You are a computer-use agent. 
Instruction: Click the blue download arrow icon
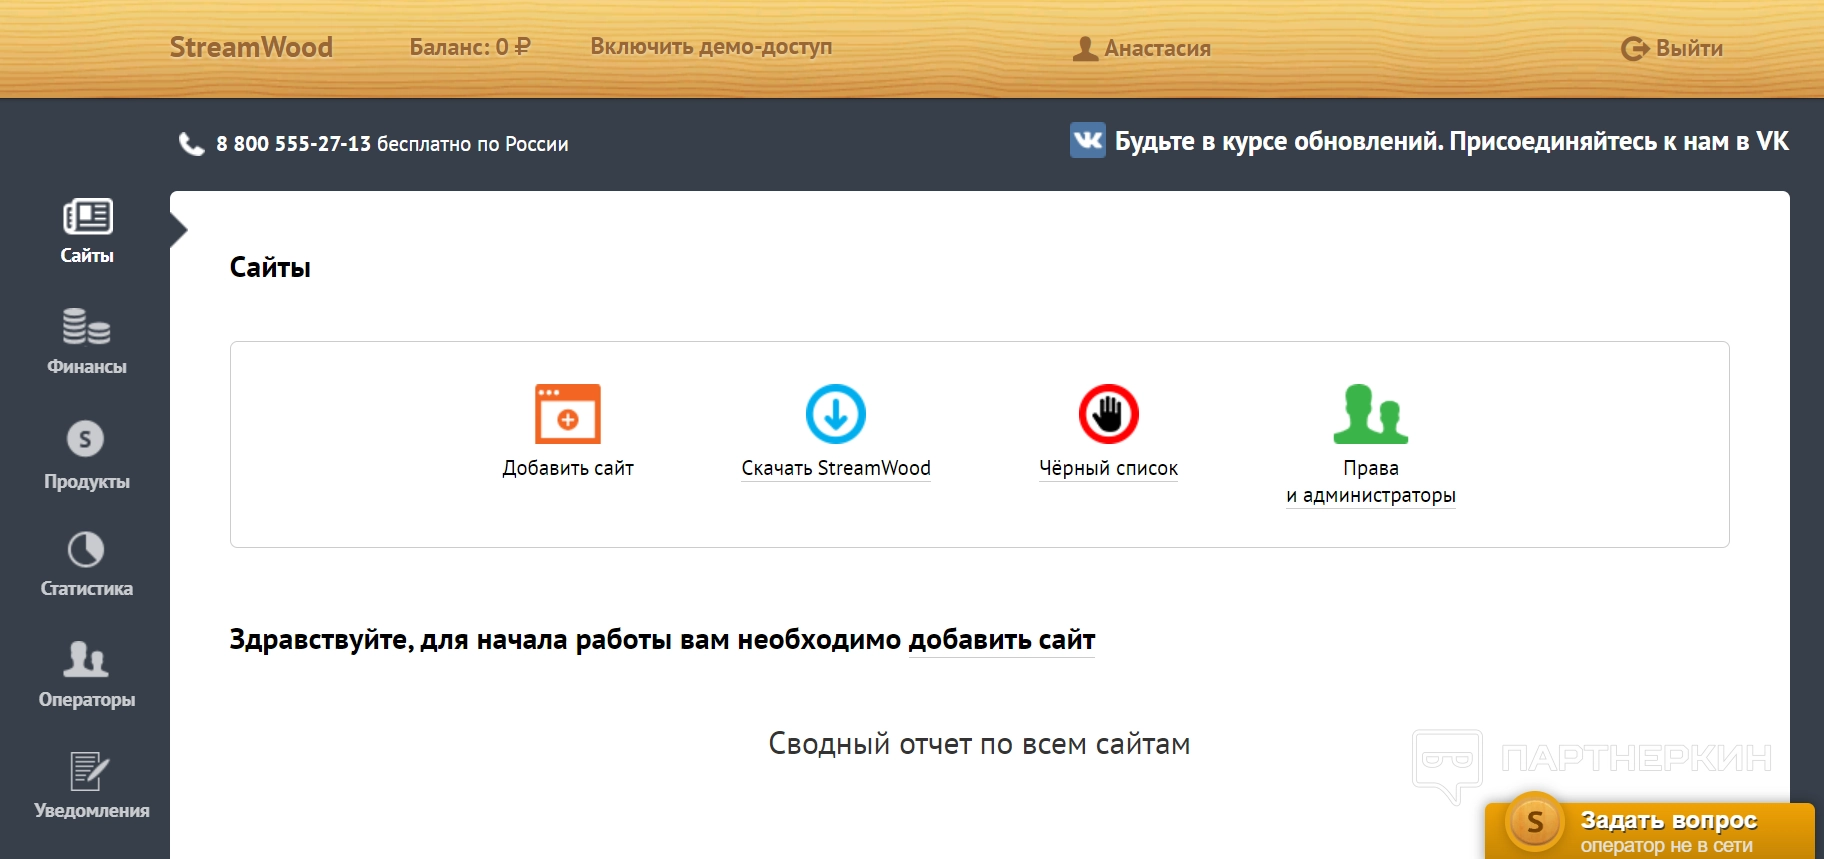coord(835,413)
